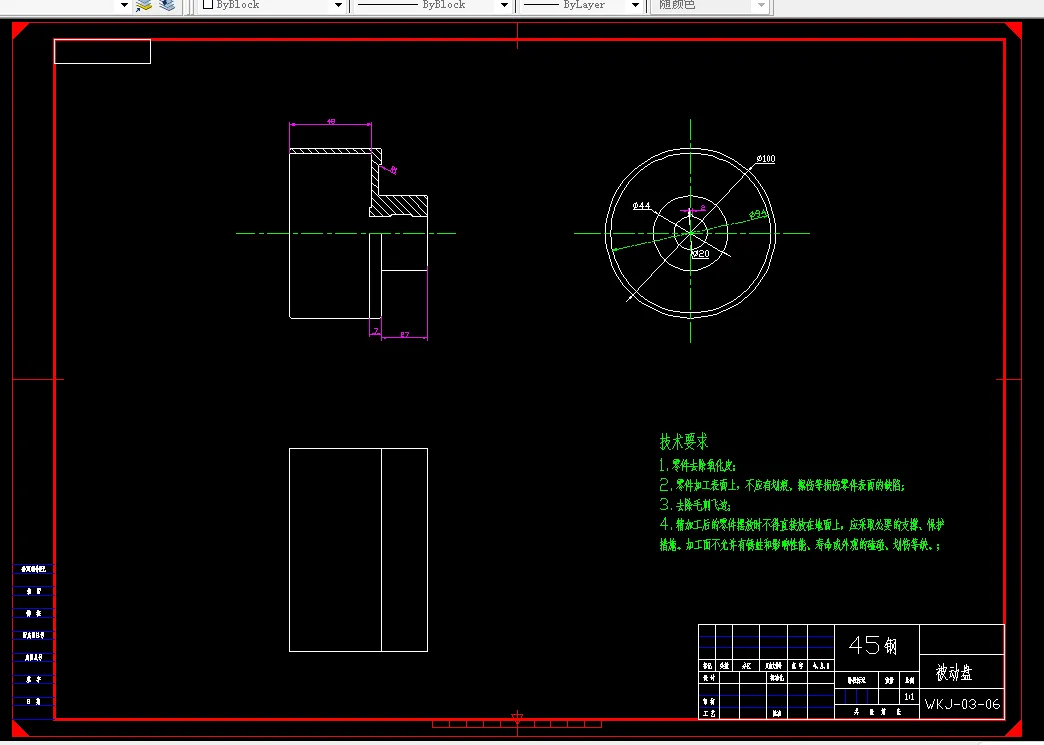The width and height of the screenshot is (1044, 745).
Task: Select the magenta 40 width dimension
Action: [331, 122]
